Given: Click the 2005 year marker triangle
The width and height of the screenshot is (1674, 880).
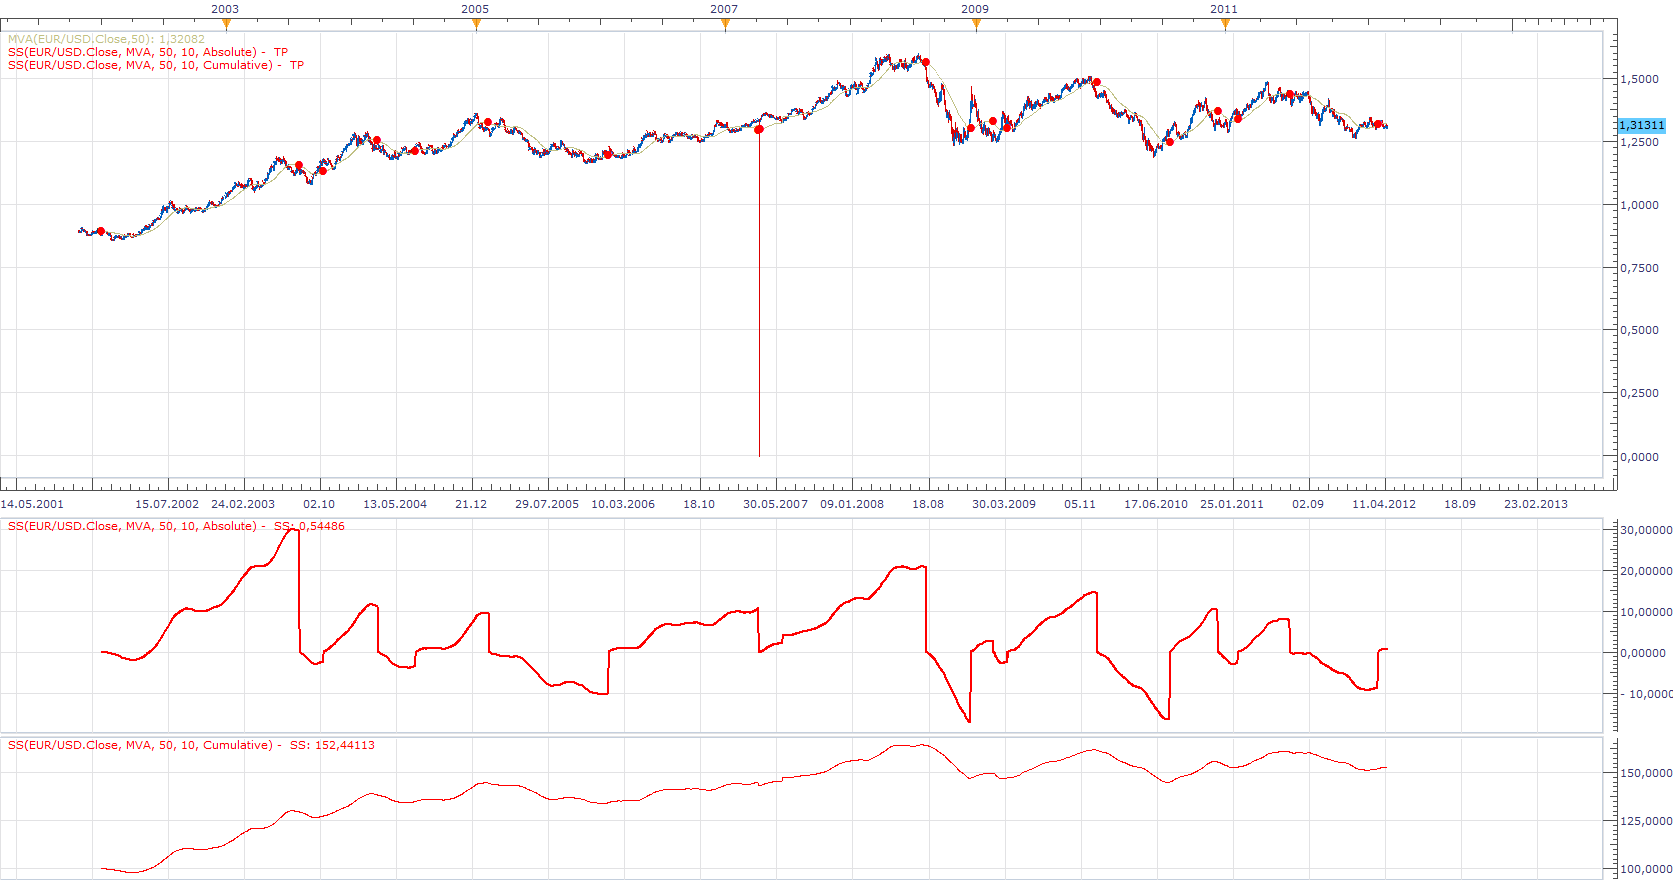Looking at the screenshot, I should [x=476, y=25].
